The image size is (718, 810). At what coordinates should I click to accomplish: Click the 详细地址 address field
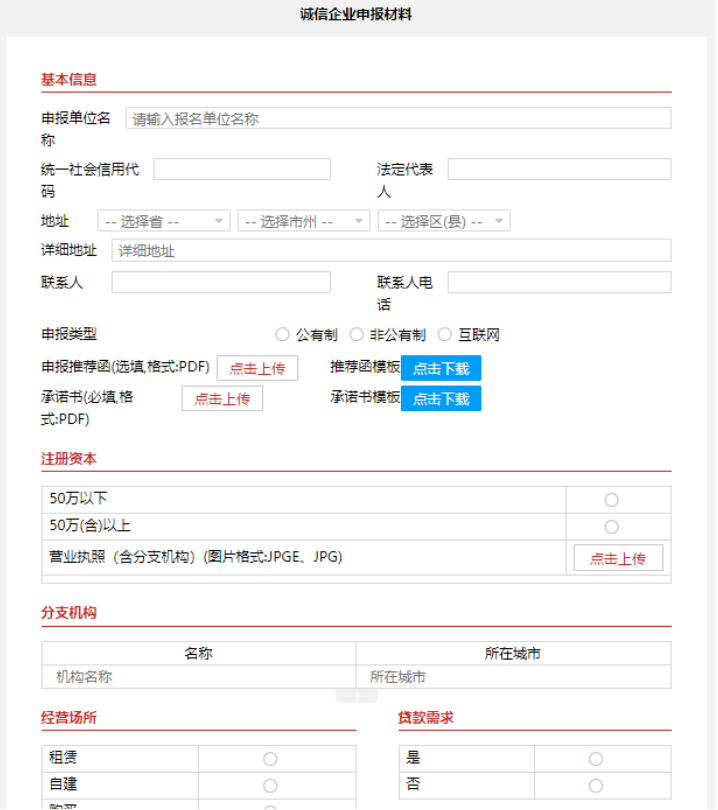(x=391, y=251)
